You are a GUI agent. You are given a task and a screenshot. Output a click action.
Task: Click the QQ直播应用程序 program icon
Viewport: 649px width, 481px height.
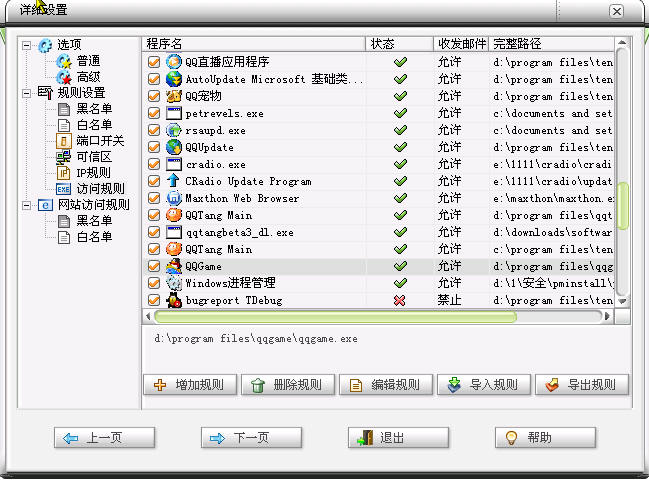(174, 62)
